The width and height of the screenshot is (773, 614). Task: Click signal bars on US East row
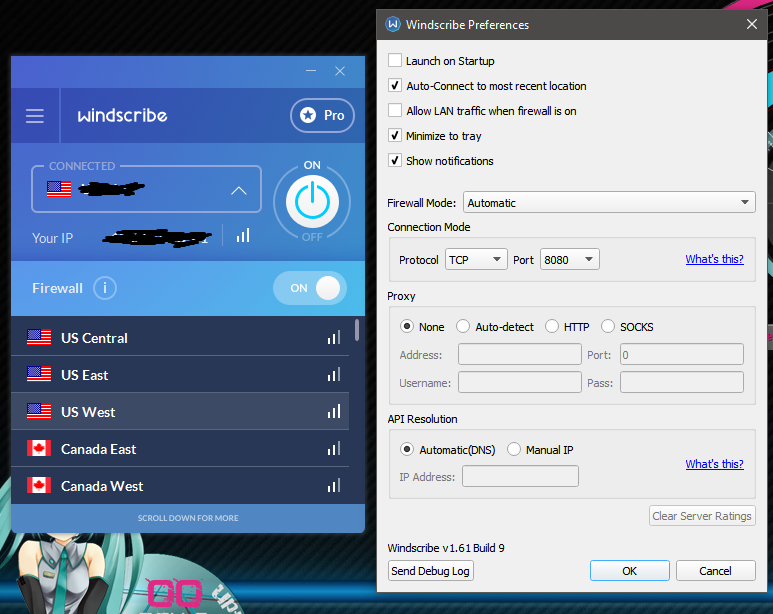334,374
